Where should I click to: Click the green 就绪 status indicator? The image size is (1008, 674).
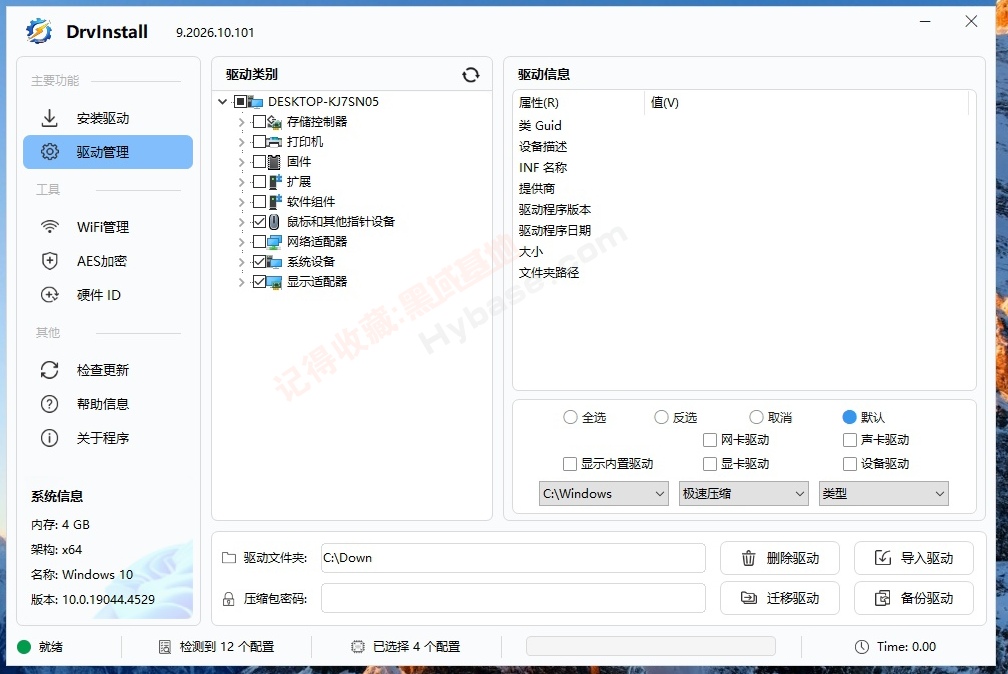[24, 647]
